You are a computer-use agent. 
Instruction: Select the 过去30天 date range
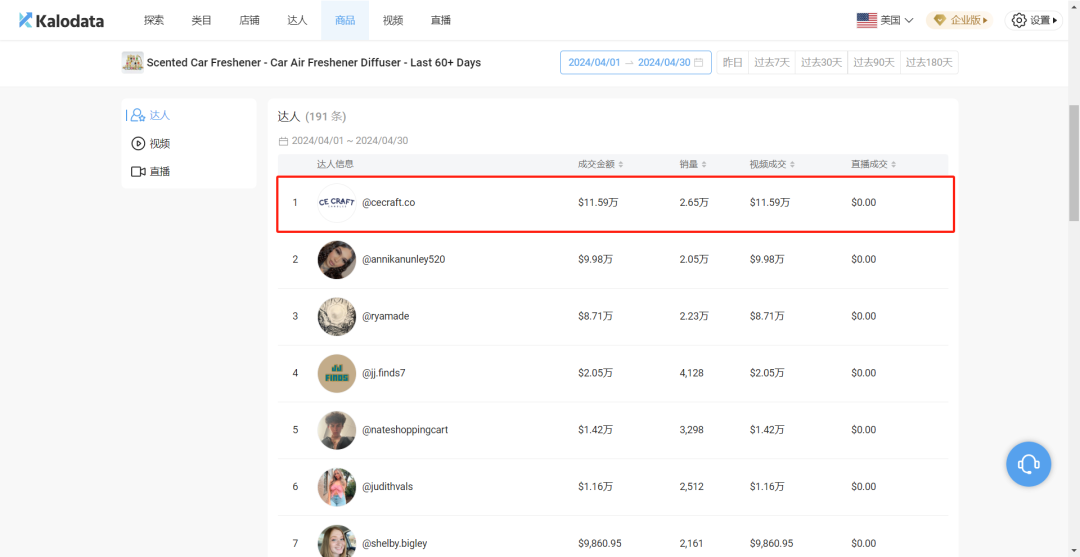821,62
